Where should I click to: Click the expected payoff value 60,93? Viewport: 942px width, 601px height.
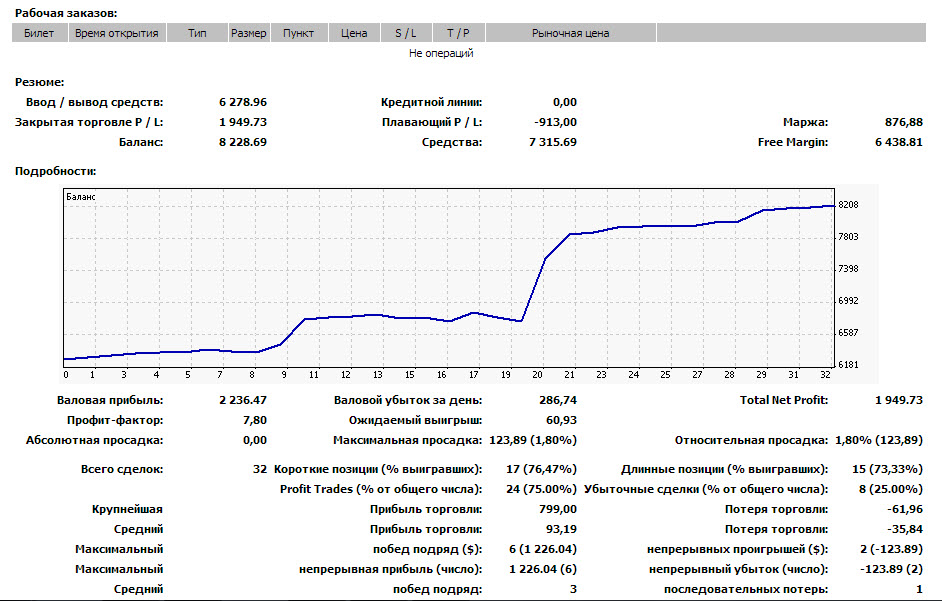tap(562, 420)
